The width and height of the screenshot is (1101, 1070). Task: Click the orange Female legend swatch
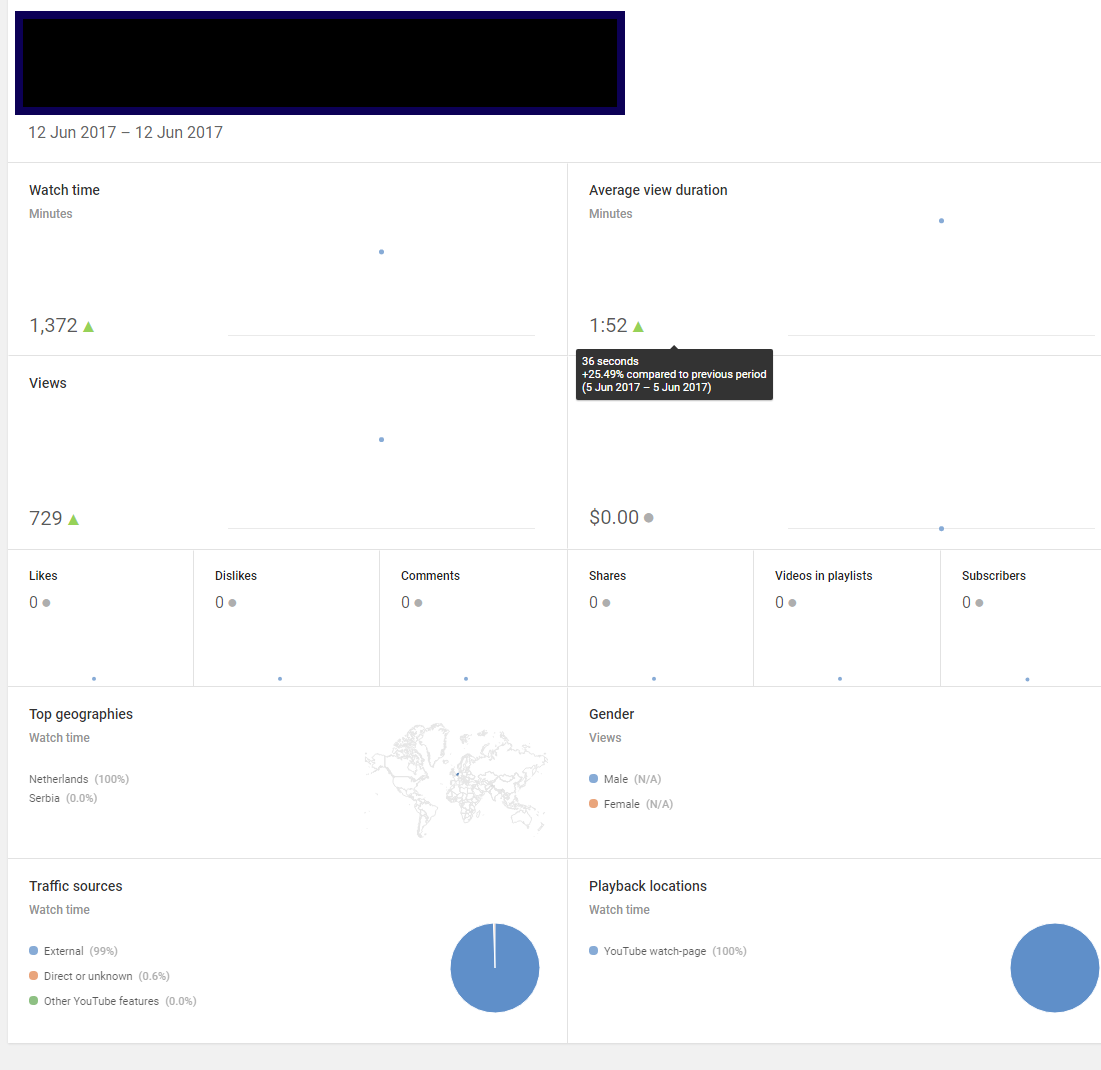593,804
